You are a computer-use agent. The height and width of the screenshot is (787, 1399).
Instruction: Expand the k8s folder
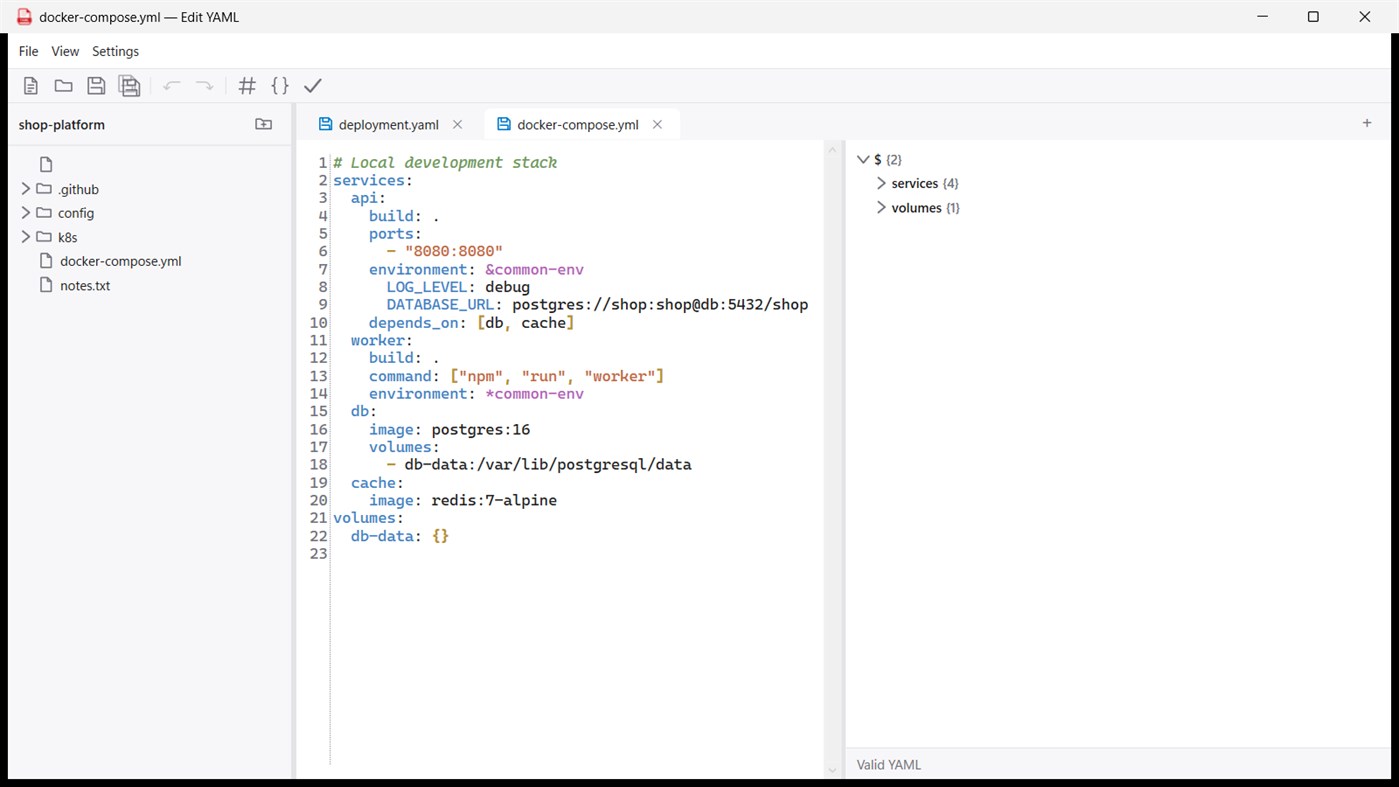(x=26, y=237)
